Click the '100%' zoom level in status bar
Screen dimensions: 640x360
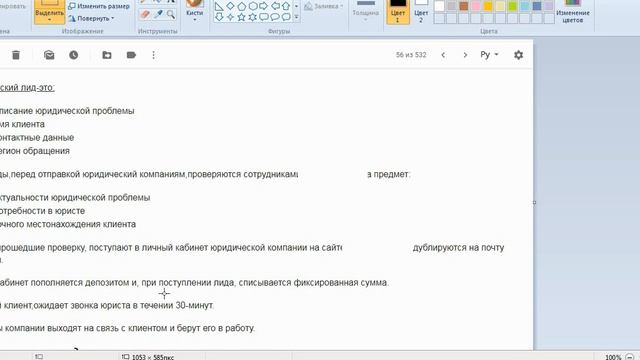click(x=613, y=357)
